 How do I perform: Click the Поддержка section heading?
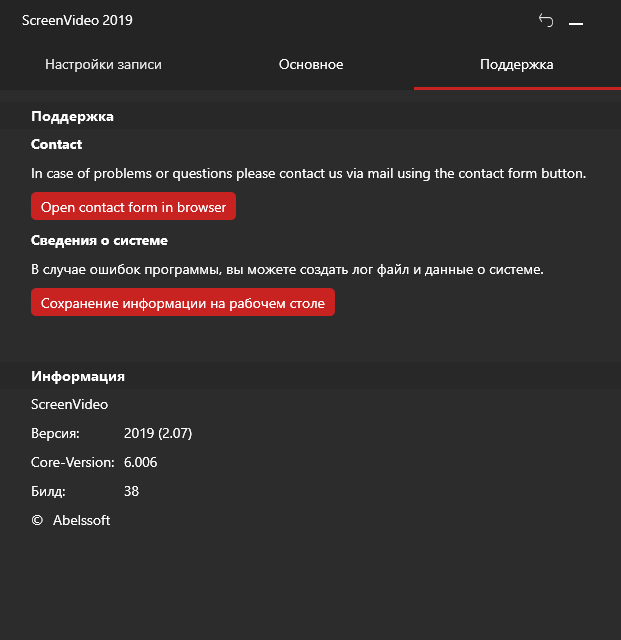[72, 117]
